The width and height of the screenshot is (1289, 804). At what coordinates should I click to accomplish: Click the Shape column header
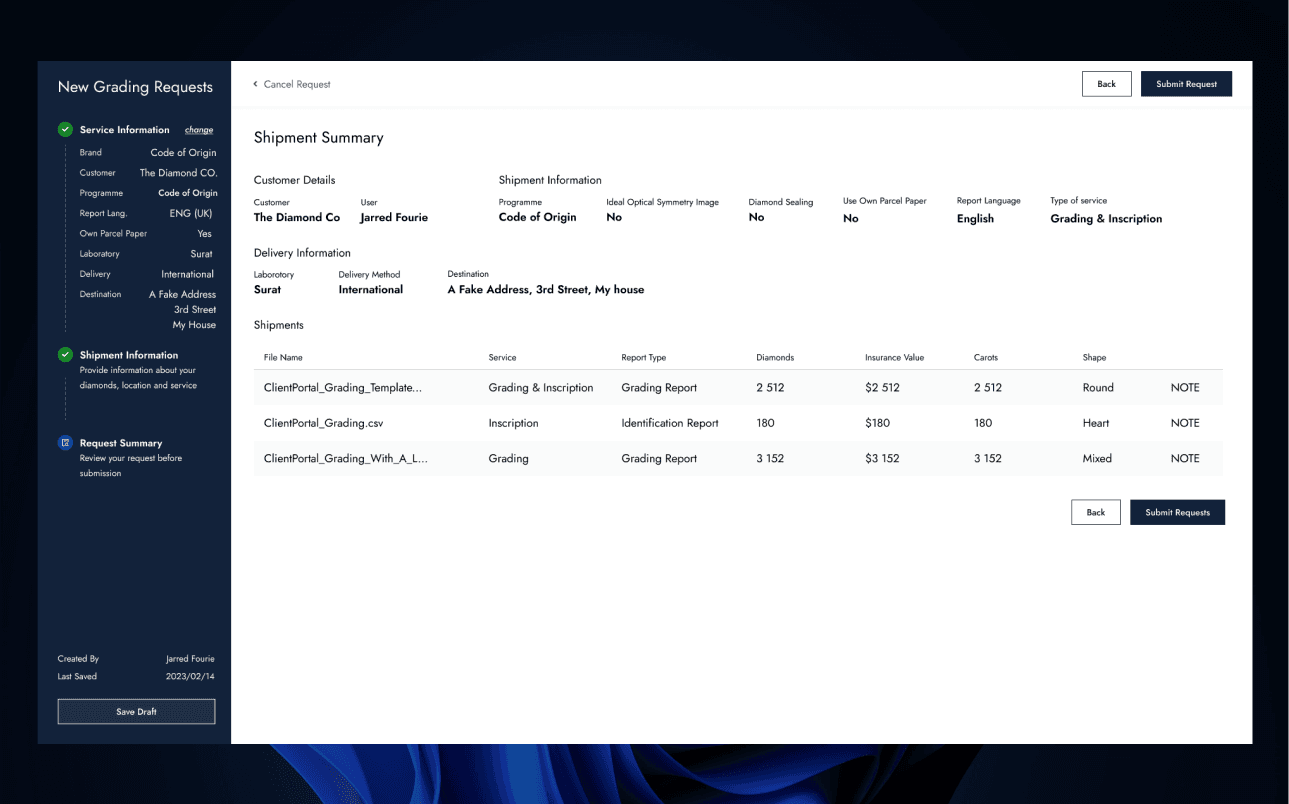pyautogui.click(x=1094, y=357)
